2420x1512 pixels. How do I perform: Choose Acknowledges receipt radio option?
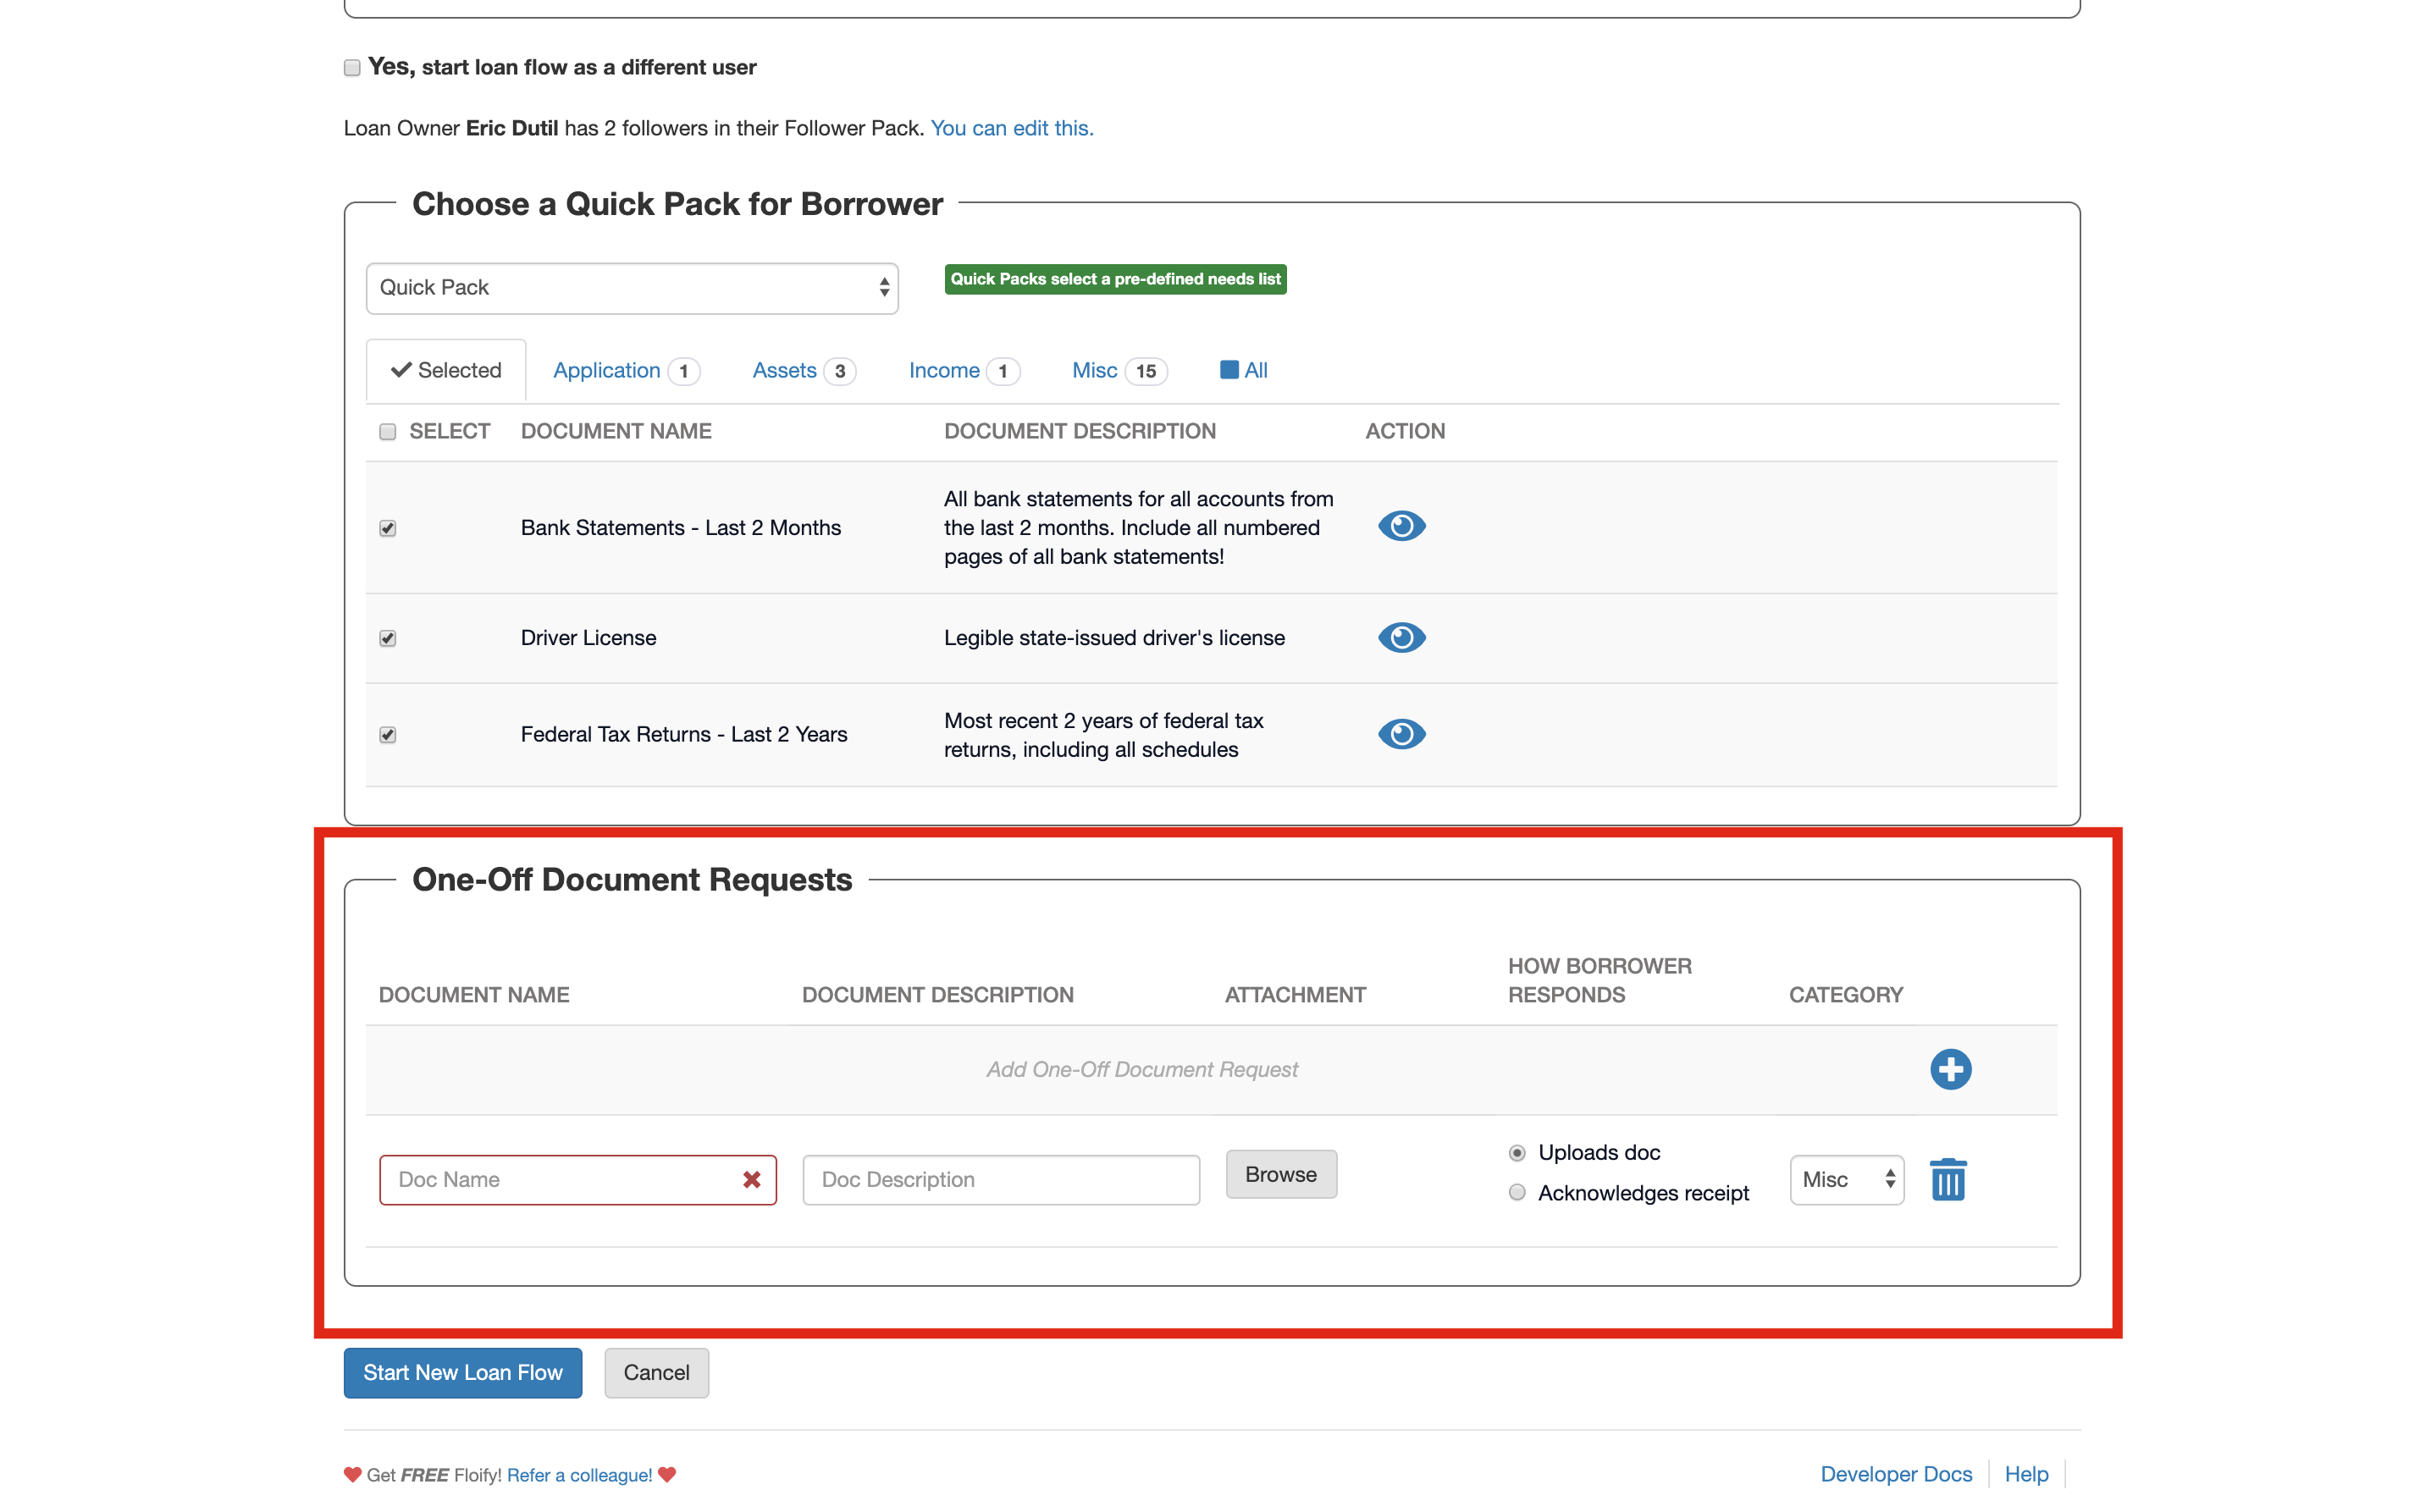click(x=1517, y=1193)
